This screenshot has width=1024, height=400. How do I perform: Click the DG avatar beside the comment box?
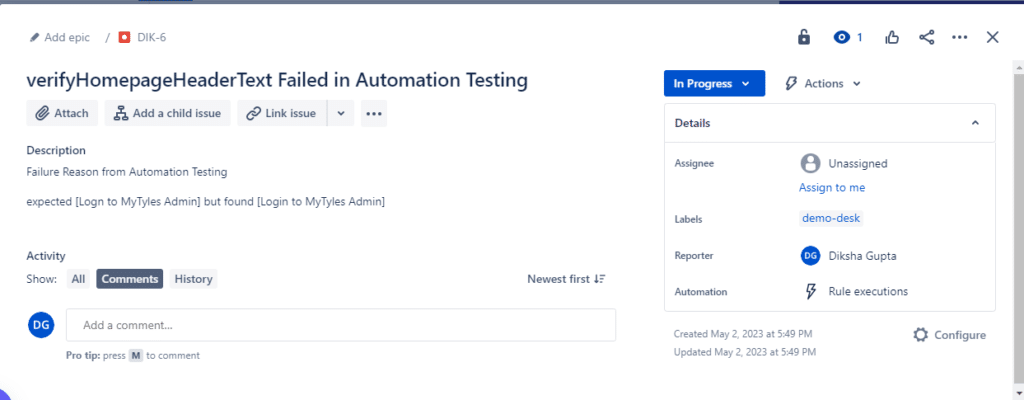pyautogui.click(x=41, y=325)
